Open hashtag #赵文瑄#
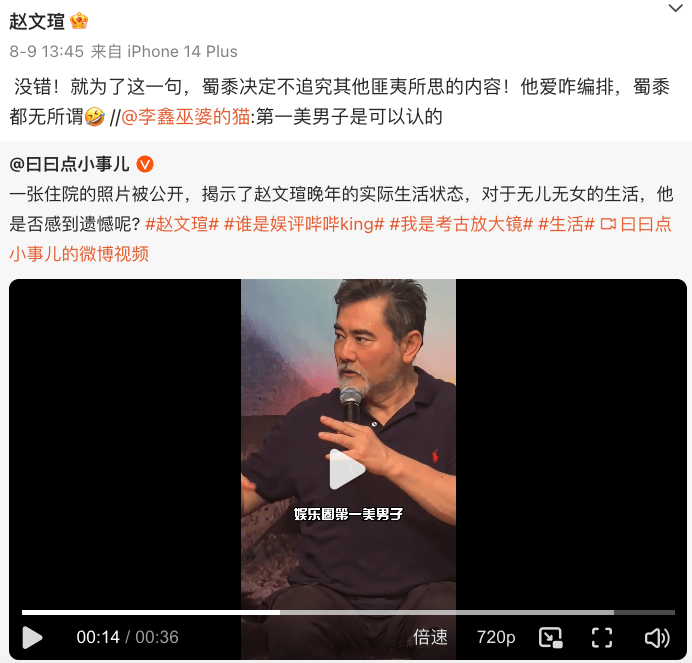This screenshot has height=663, width=692. 182,224
